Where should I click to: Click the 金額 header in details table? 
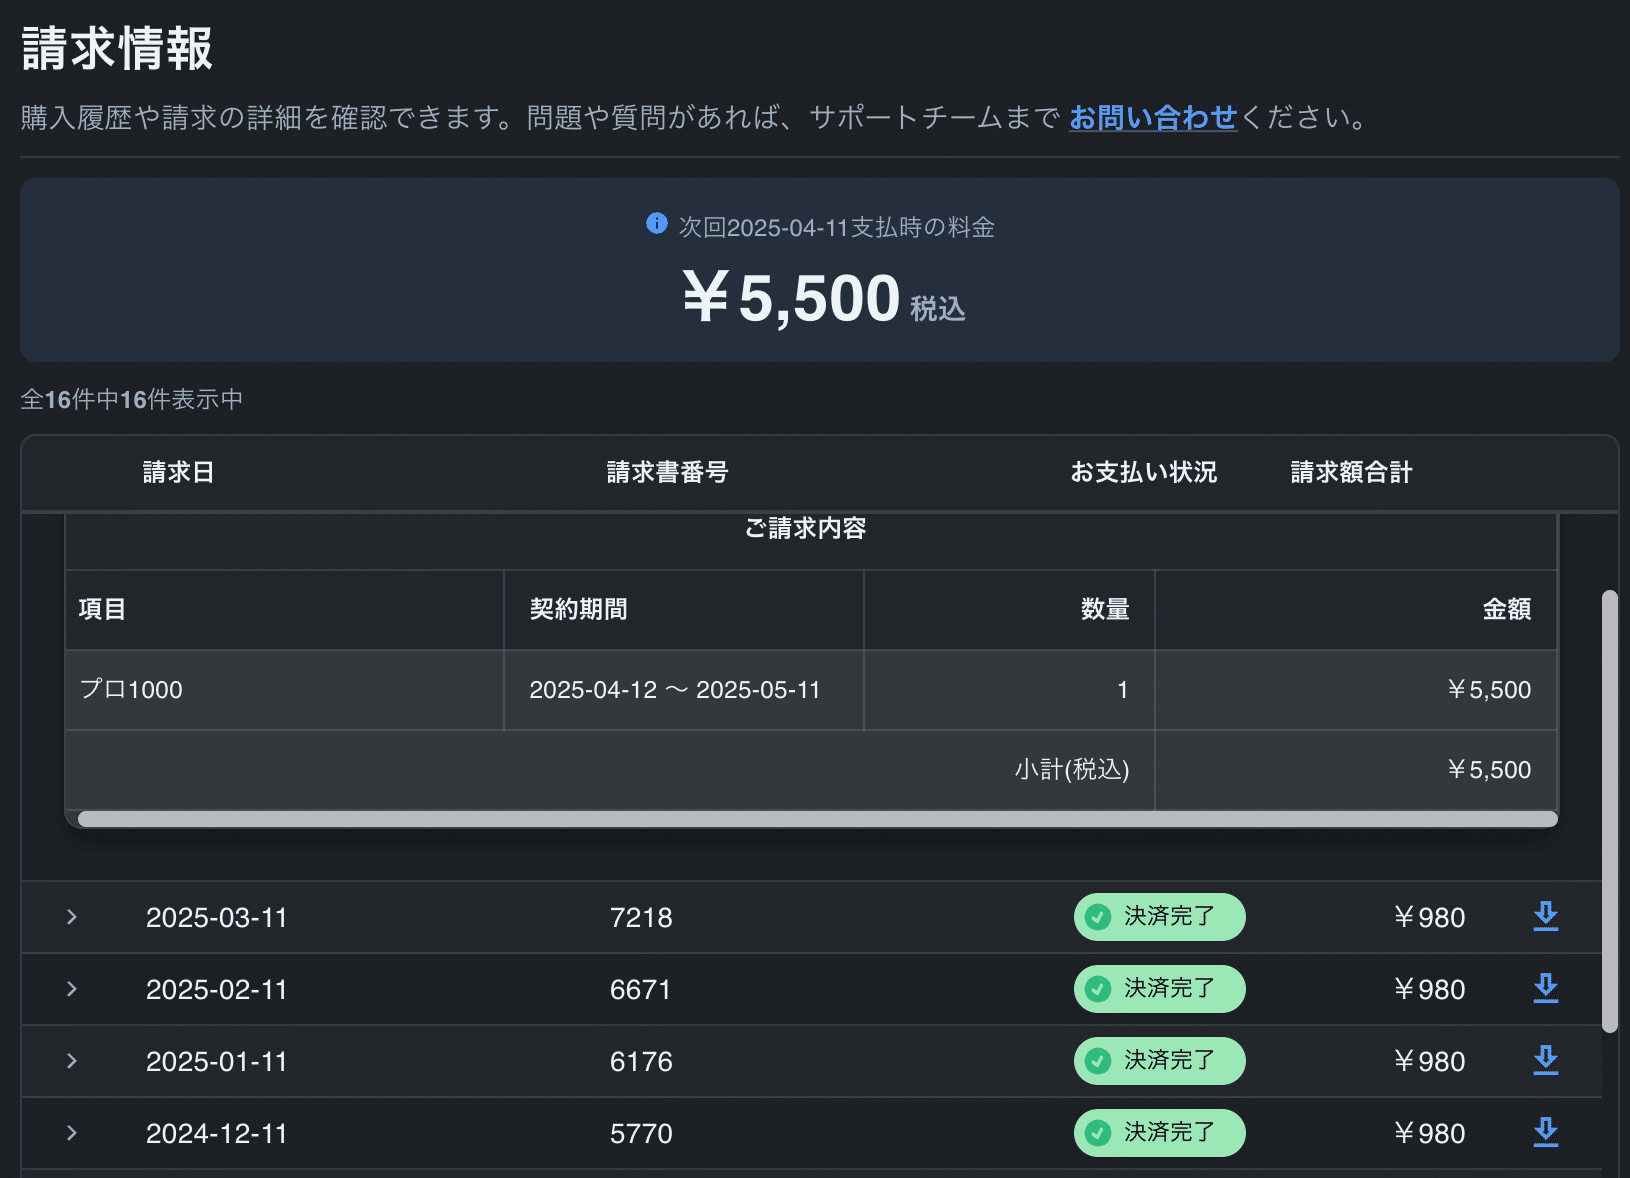[1507, 609]
